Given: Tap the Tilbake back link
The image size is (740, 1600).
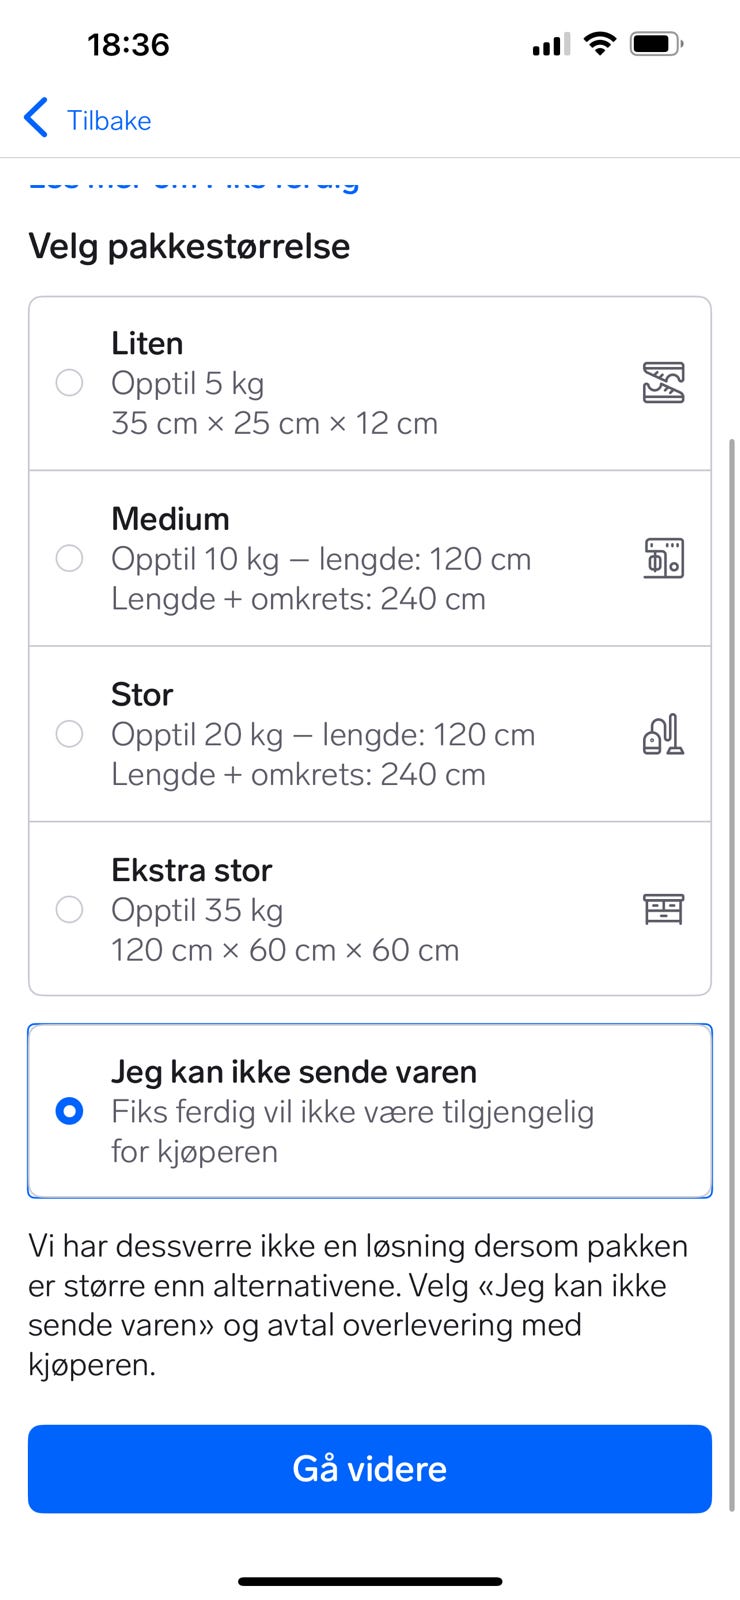Looking at the screenshot, I should coord(109,121).
